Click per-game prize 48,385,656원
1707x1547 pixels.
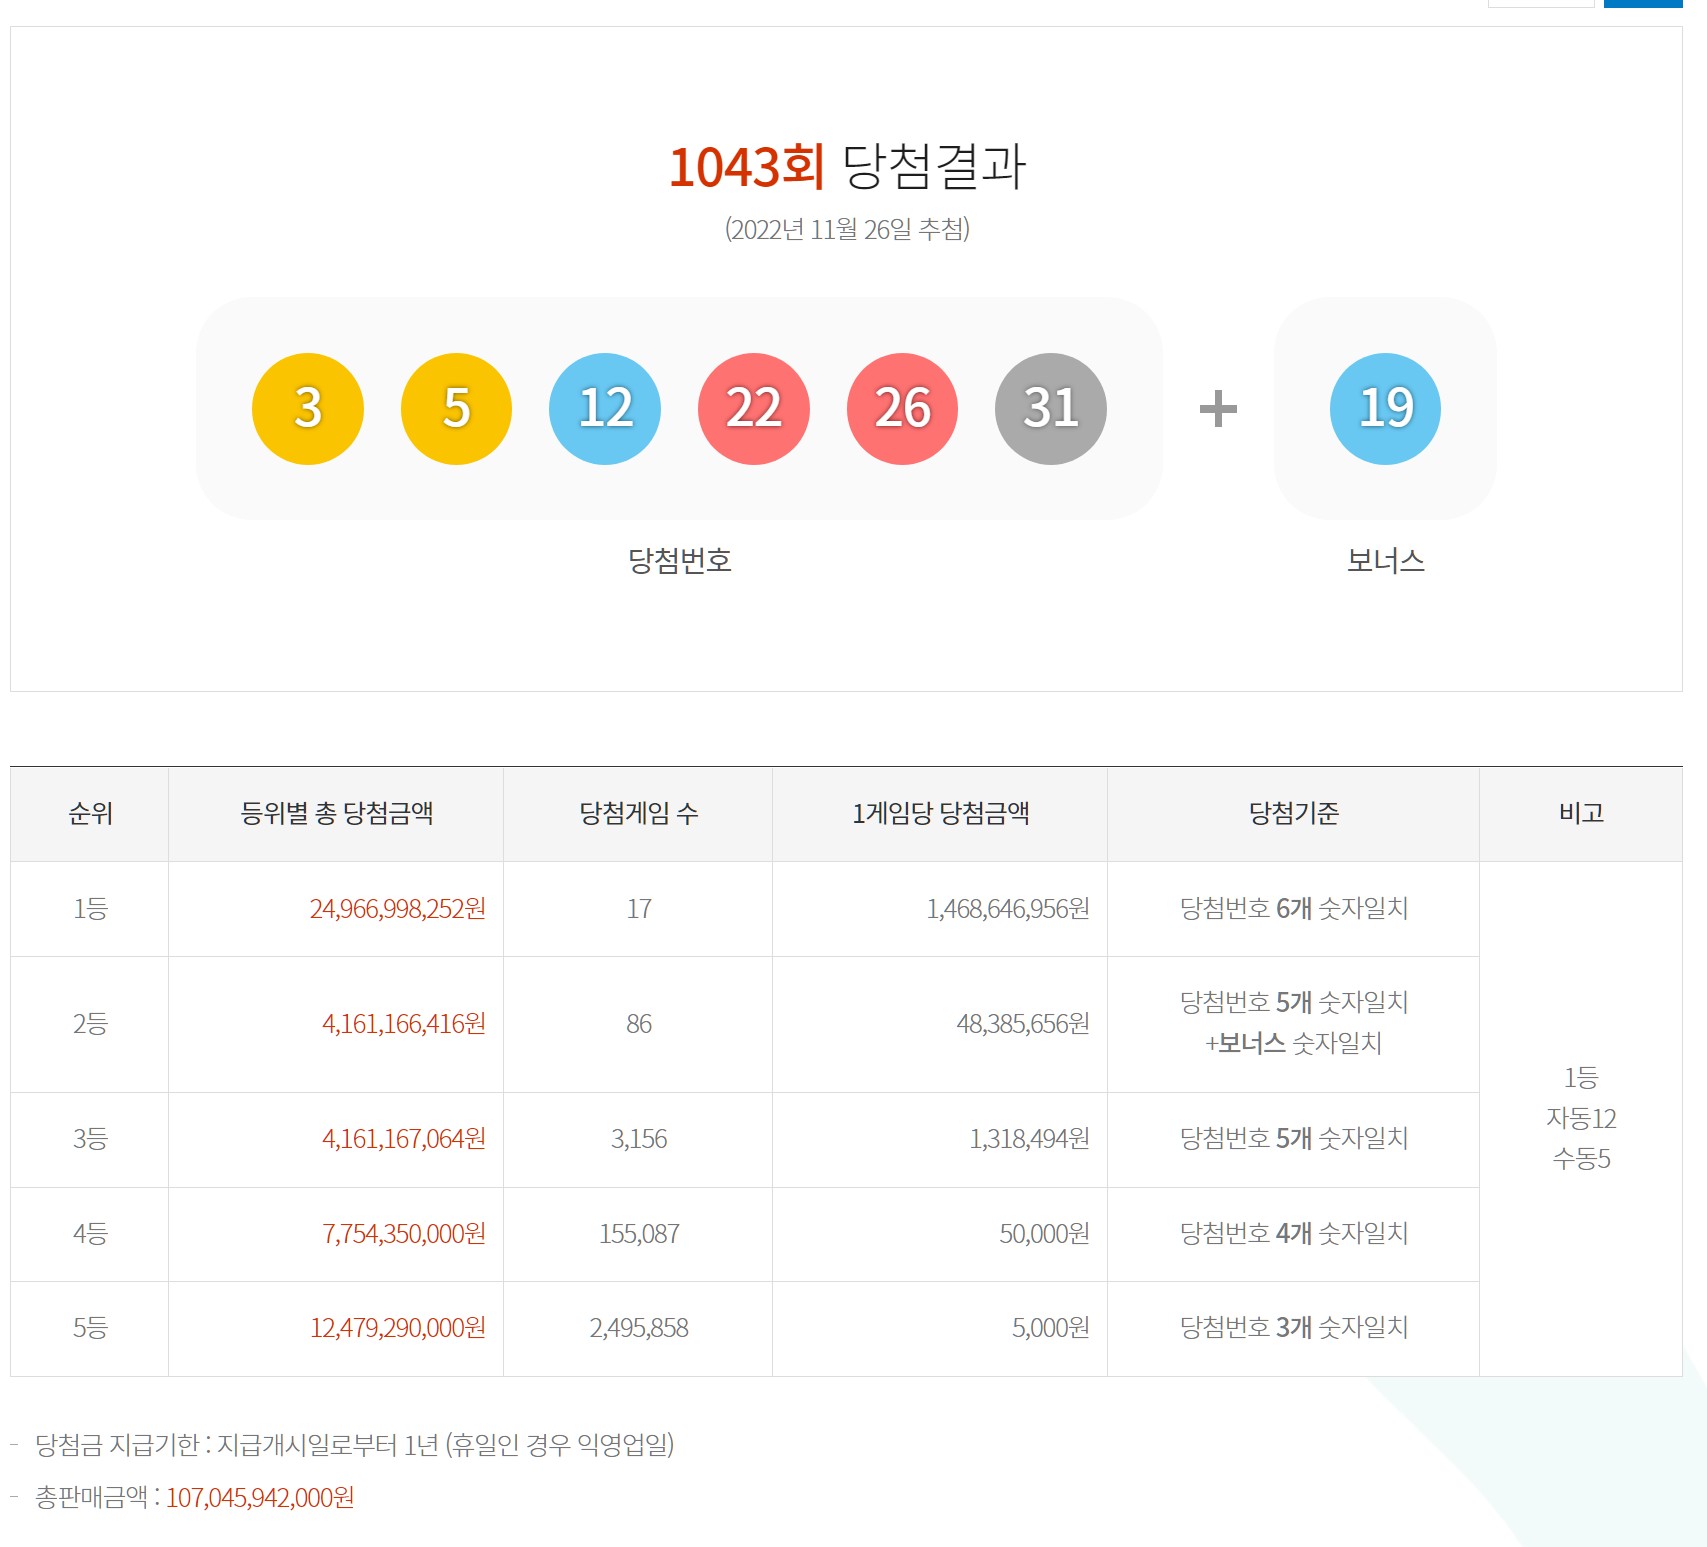(x=1023, y=1023)
